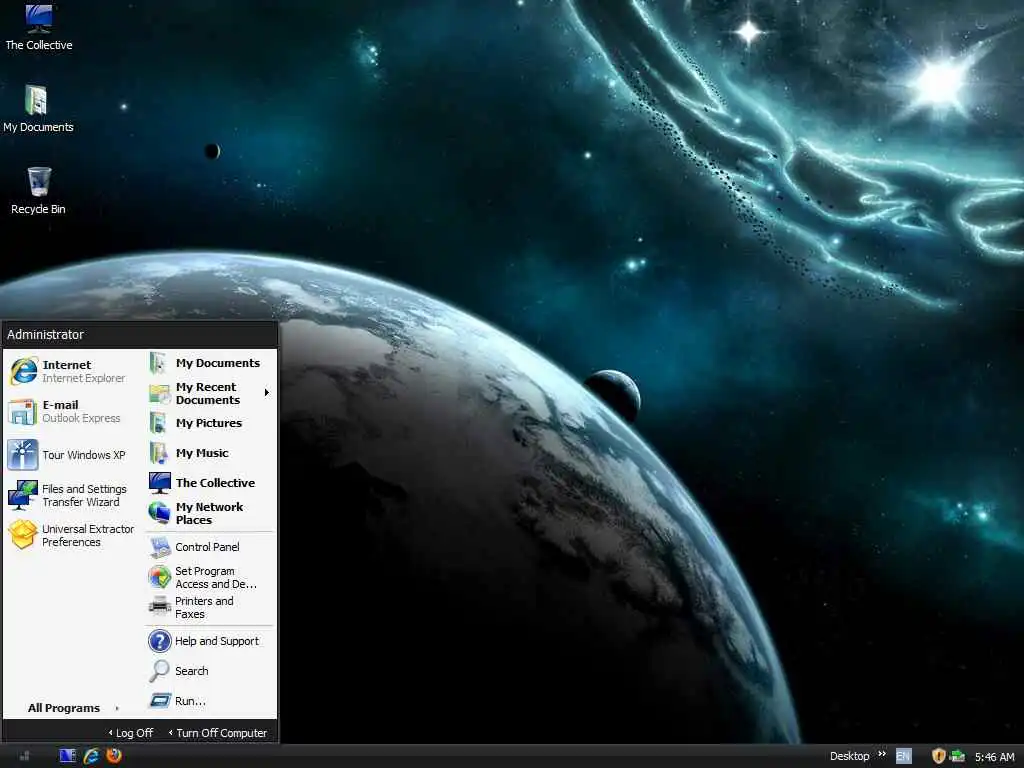Select the My Documents desktop icon
The image size is (1024, 768).
click(x=38, y=109)
